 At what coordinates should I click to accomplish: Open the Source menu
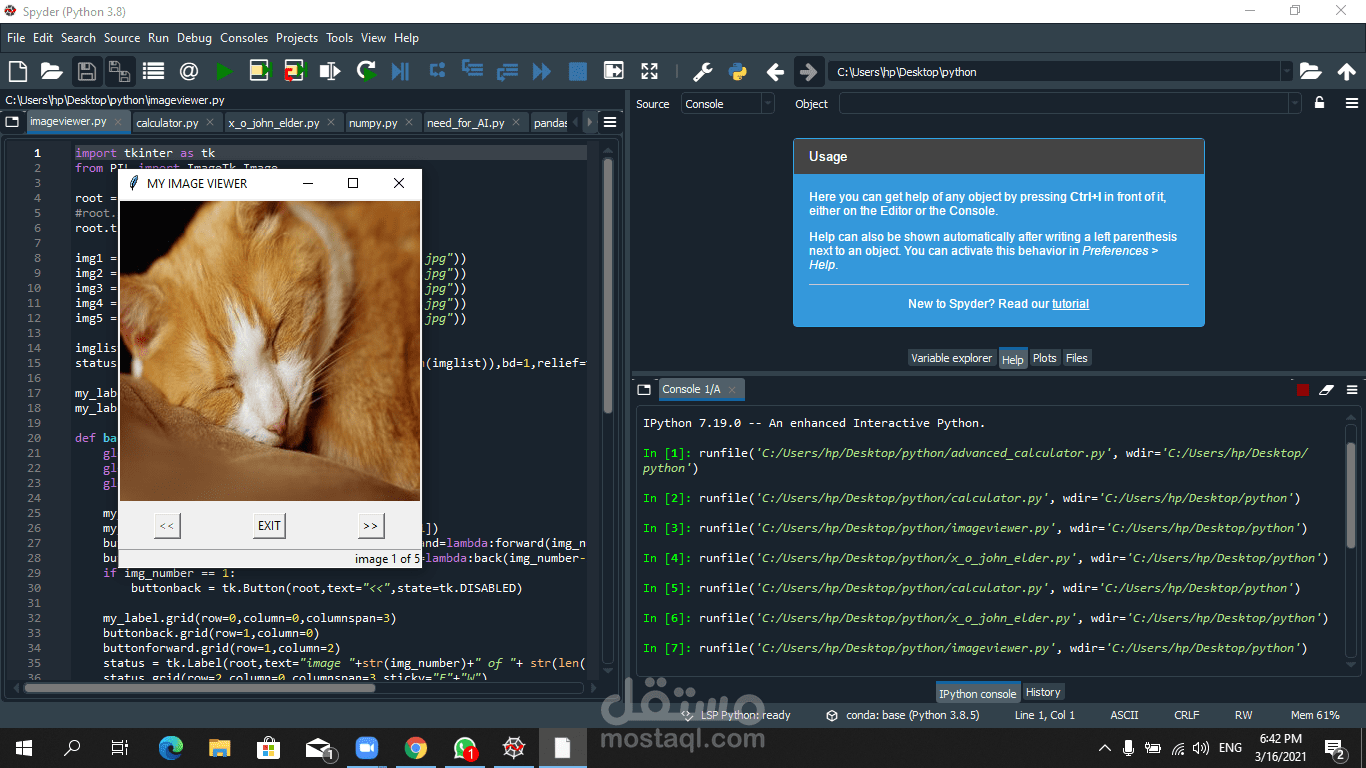pyautogui.click(x=122, y=38)
